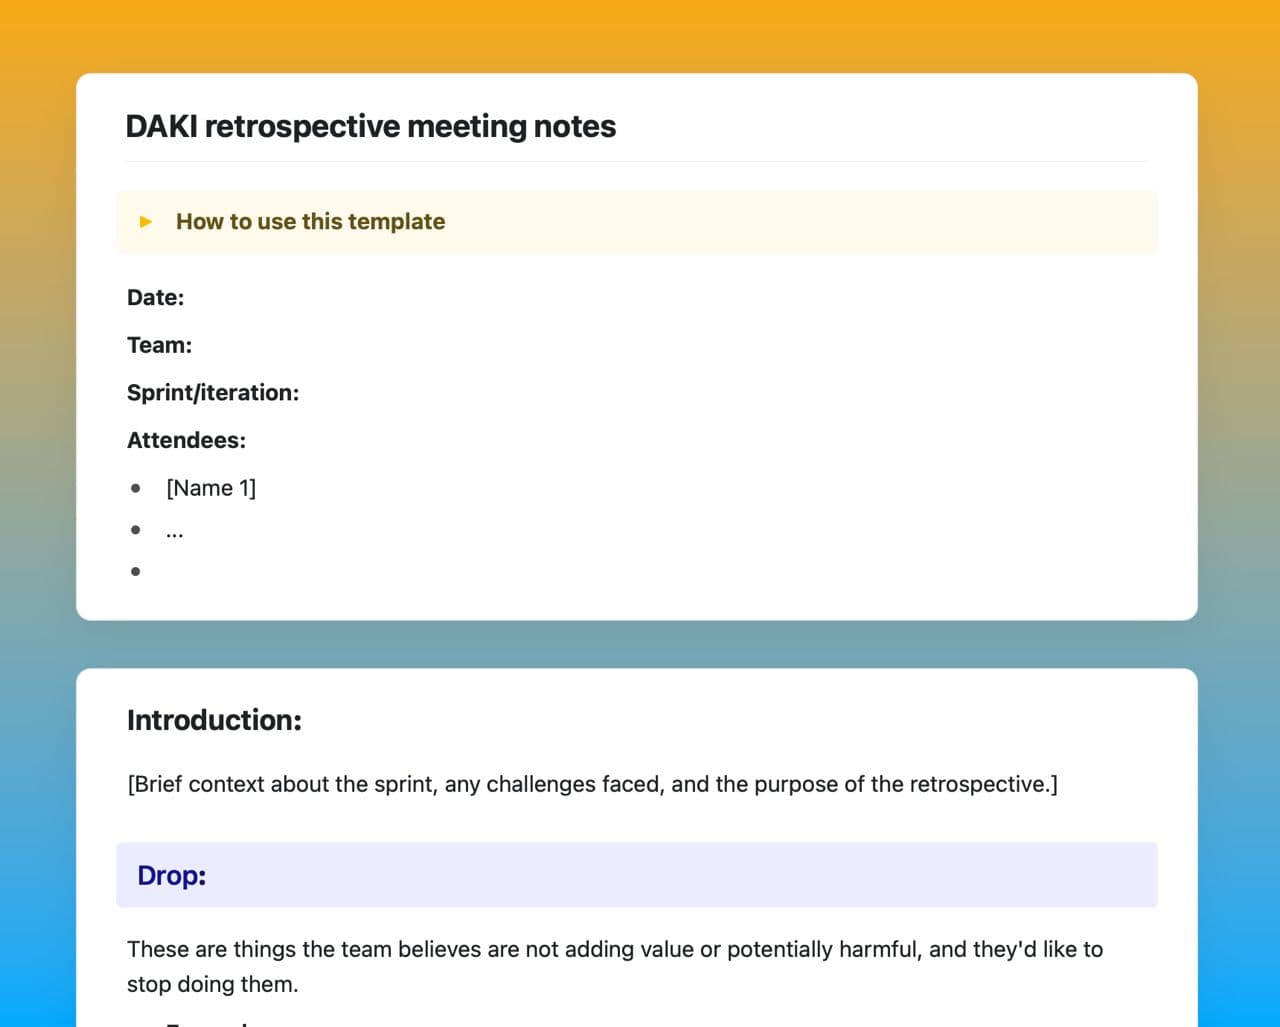Viewport: 1280px width, 1027px height.
Task: Click the bullet dot beside [Name 1]
Action: point(136,488)
